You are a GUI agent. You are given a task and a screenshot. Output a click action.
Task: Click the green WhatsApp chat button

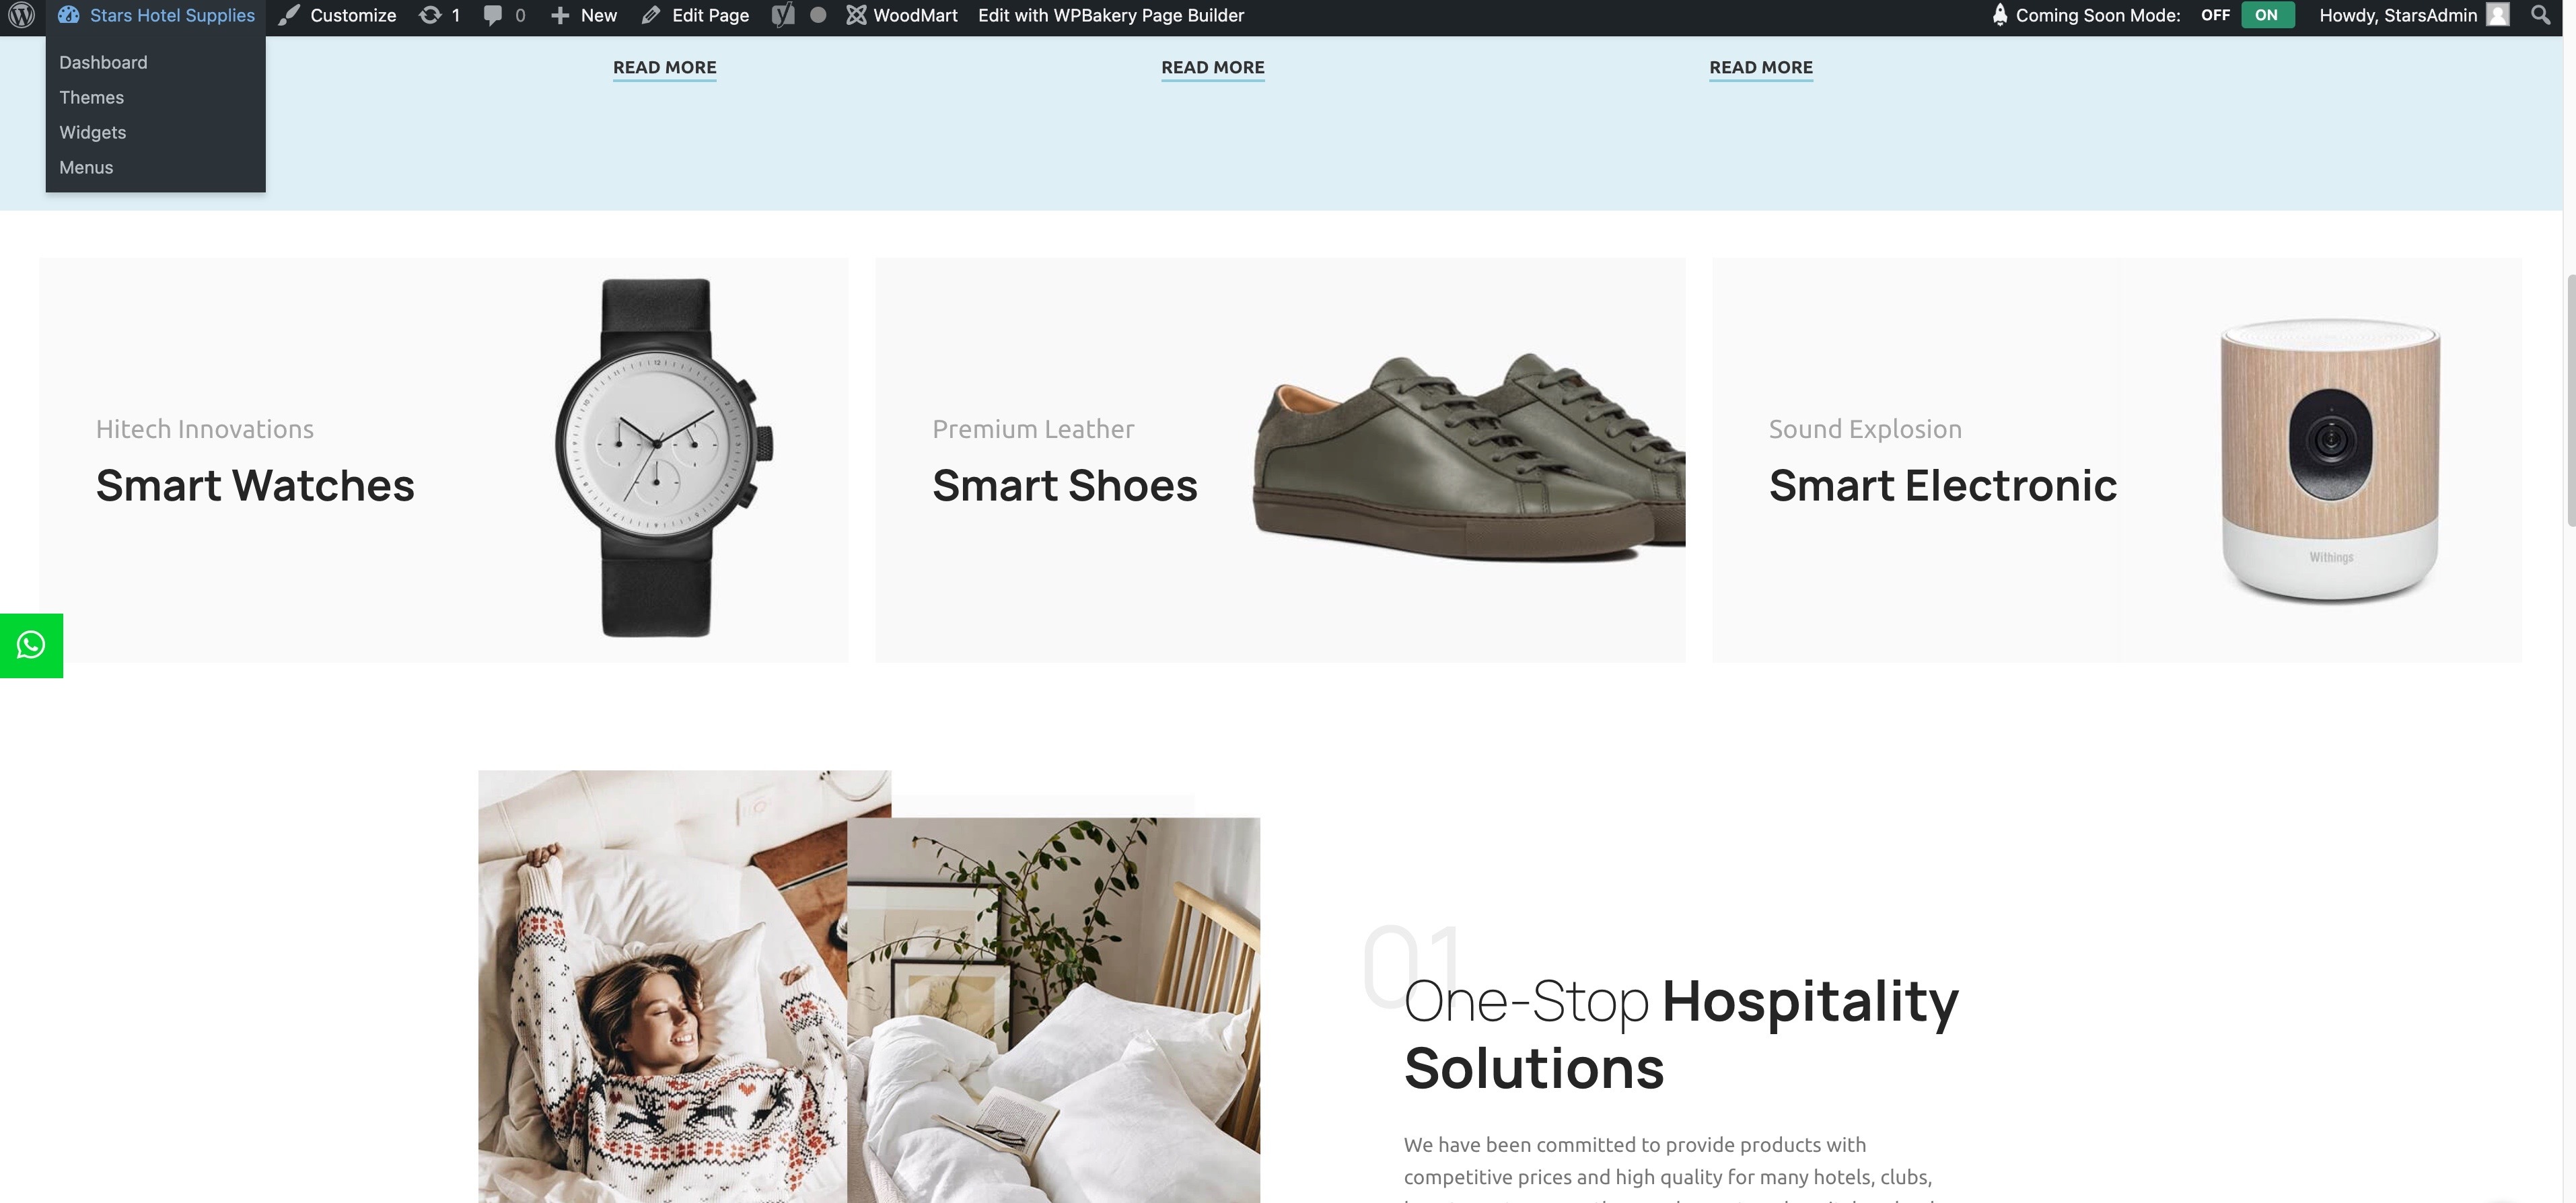31,645
